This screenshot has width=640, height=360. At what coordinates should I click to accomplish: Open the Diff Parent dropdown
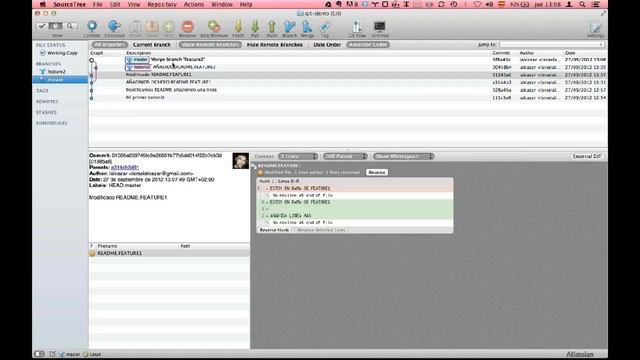[345, 156]
